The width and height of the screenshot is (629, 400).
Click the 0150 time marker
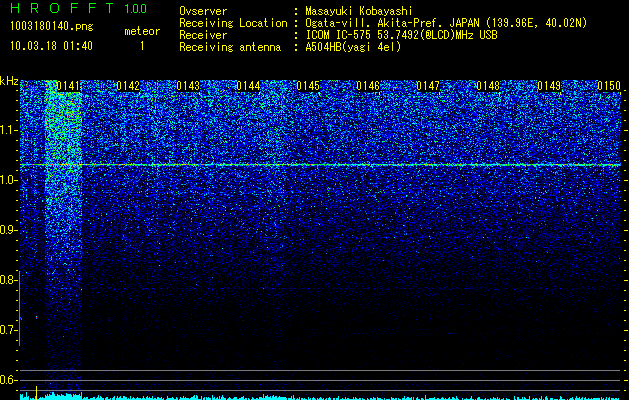(x=609, y=86)
